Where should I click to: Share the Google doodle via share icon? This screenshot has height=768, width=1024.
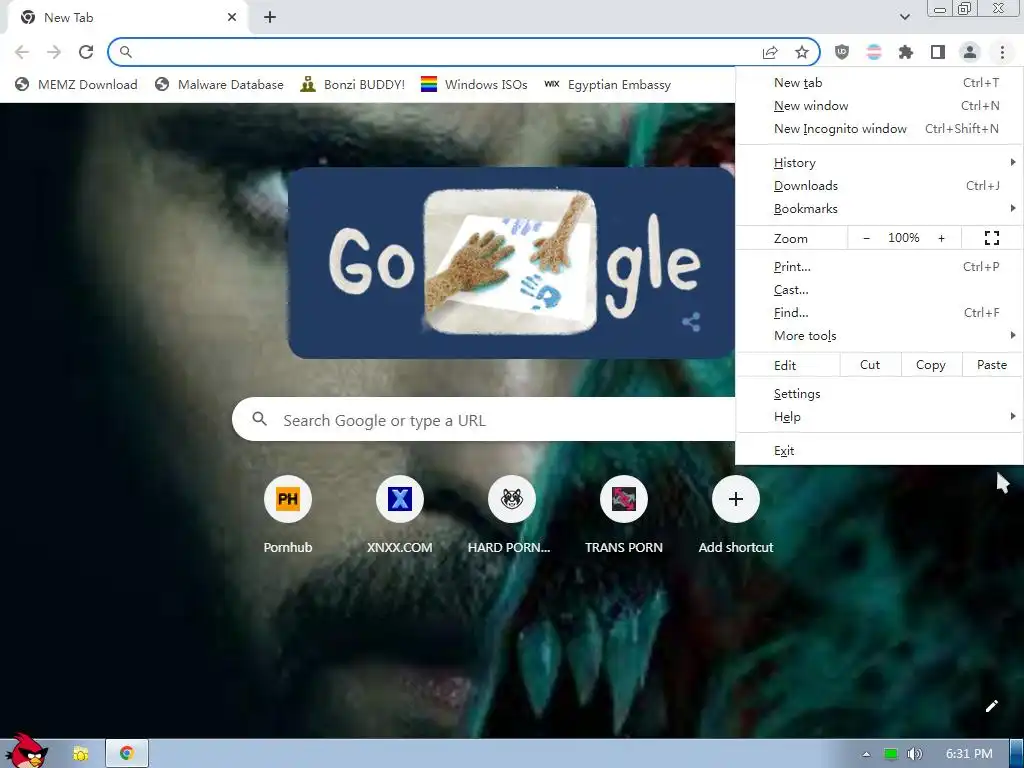click(x=691, y=322)
